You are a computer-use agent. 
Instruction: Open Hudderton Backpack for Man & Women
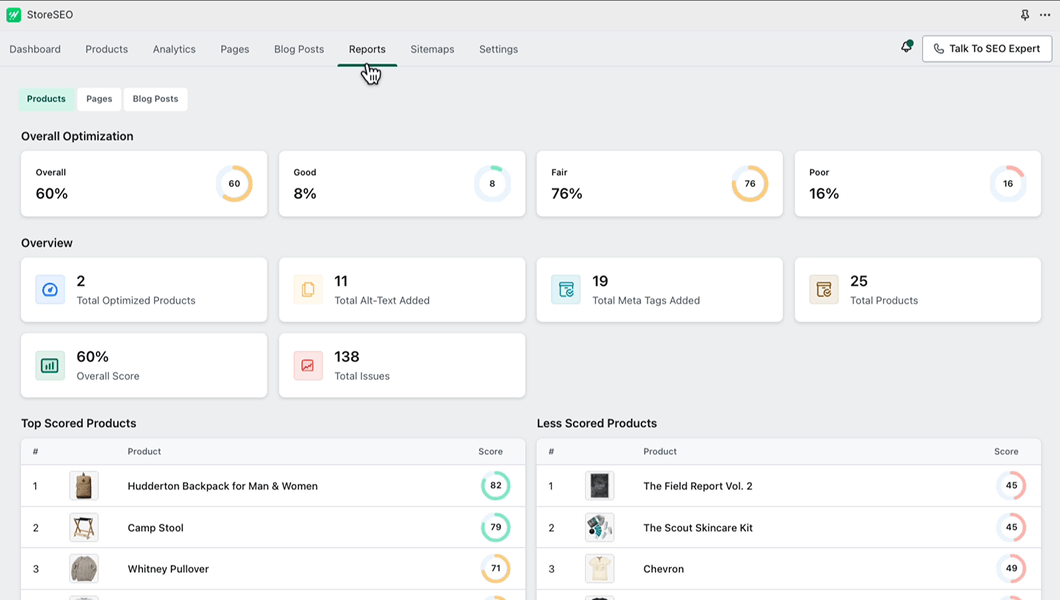(x=222, y=486)
